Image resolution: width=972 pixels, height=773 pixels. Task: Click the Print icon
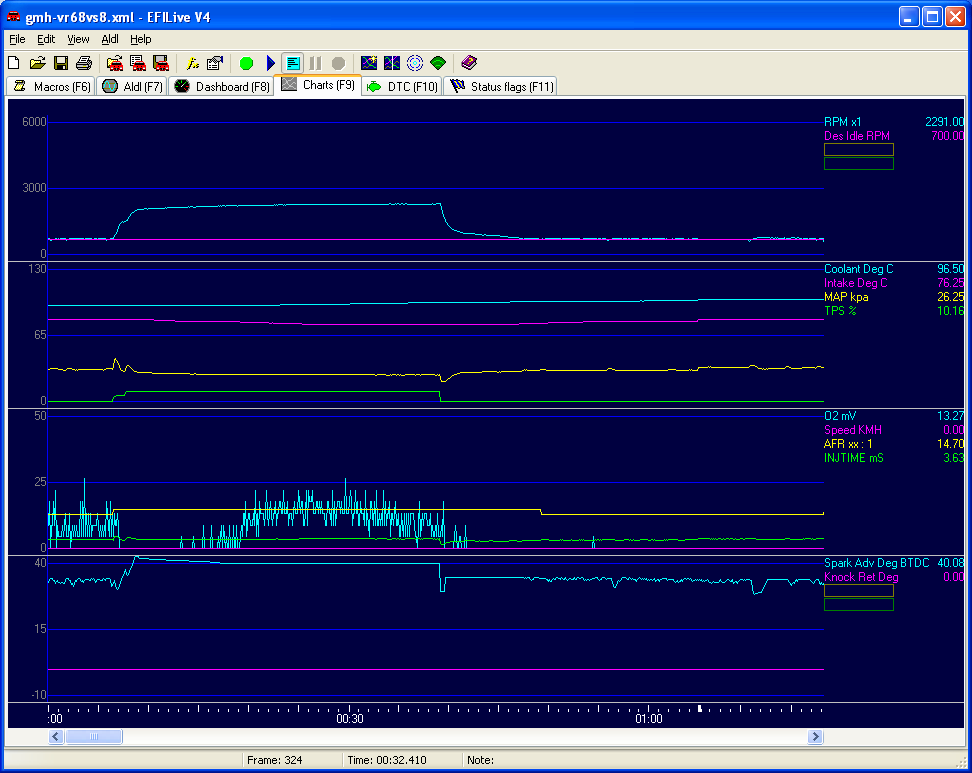click(84, 63)
